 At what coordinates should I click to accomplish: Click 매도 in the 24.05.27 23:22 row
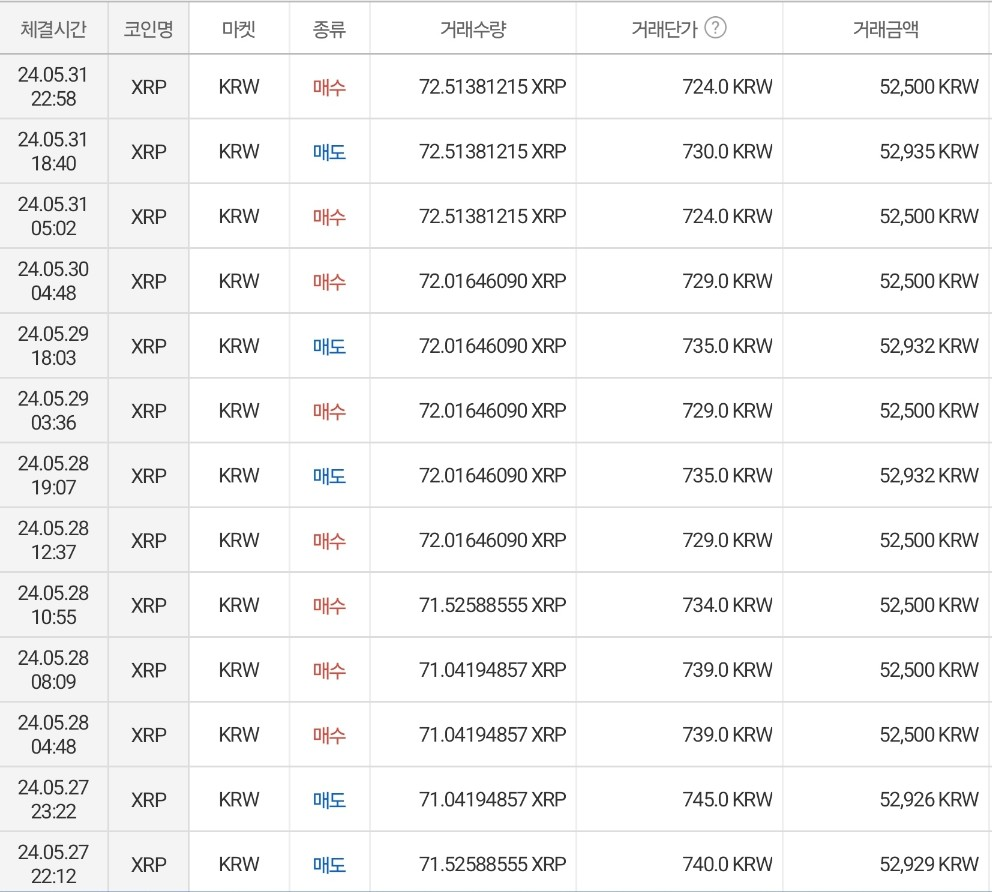point(330,800)
